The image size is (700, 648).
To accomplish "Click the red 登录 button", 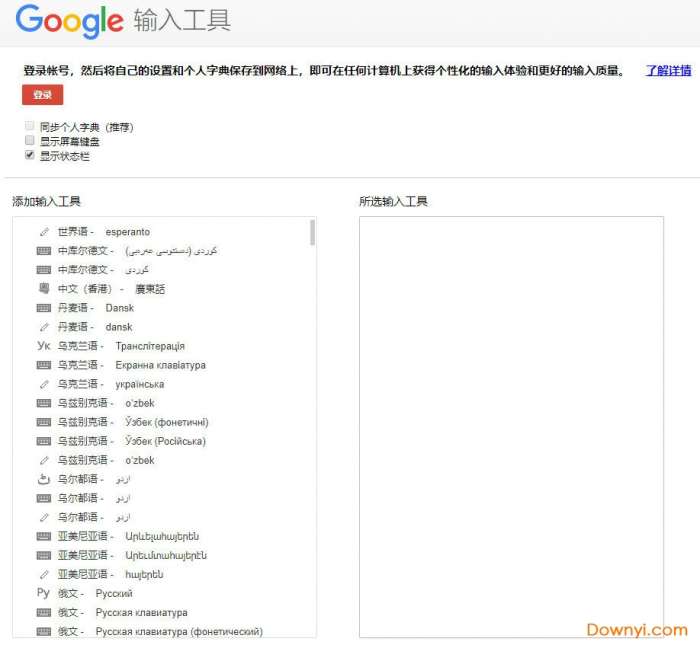I will click(x=42, y=95).
